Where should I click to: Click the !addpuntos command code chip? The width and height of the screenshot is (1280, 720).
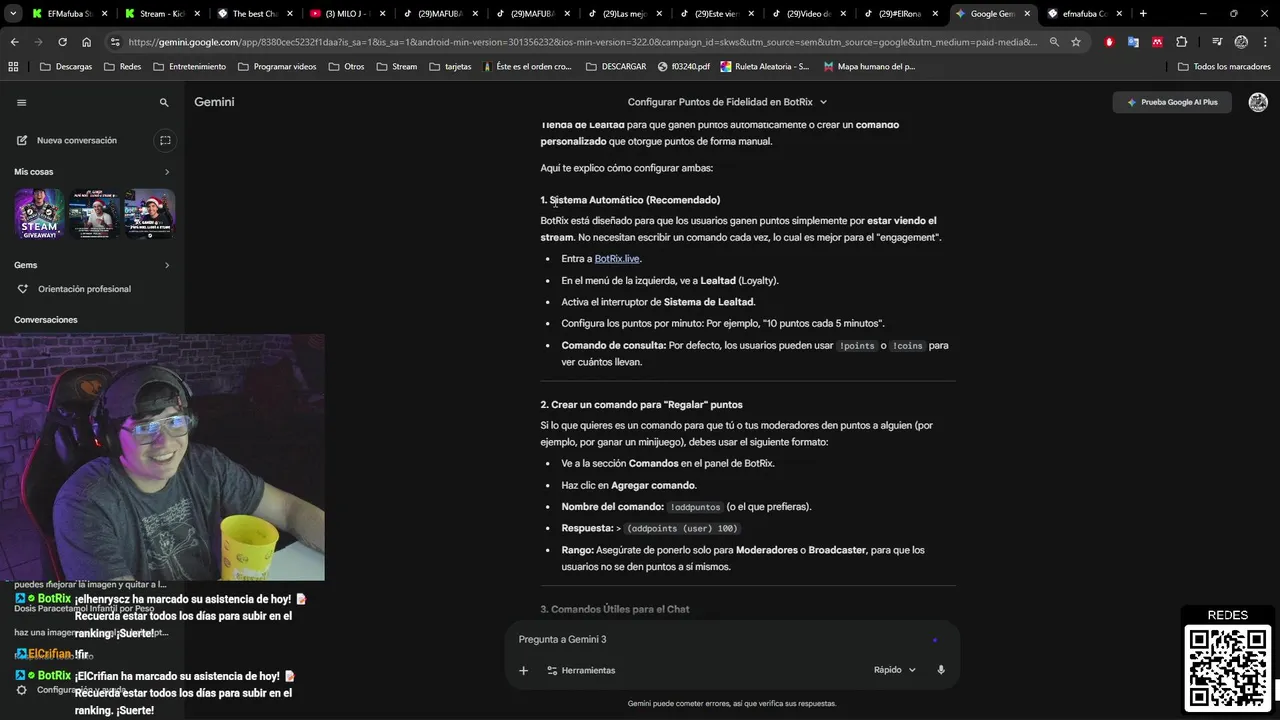coord(694,507)
